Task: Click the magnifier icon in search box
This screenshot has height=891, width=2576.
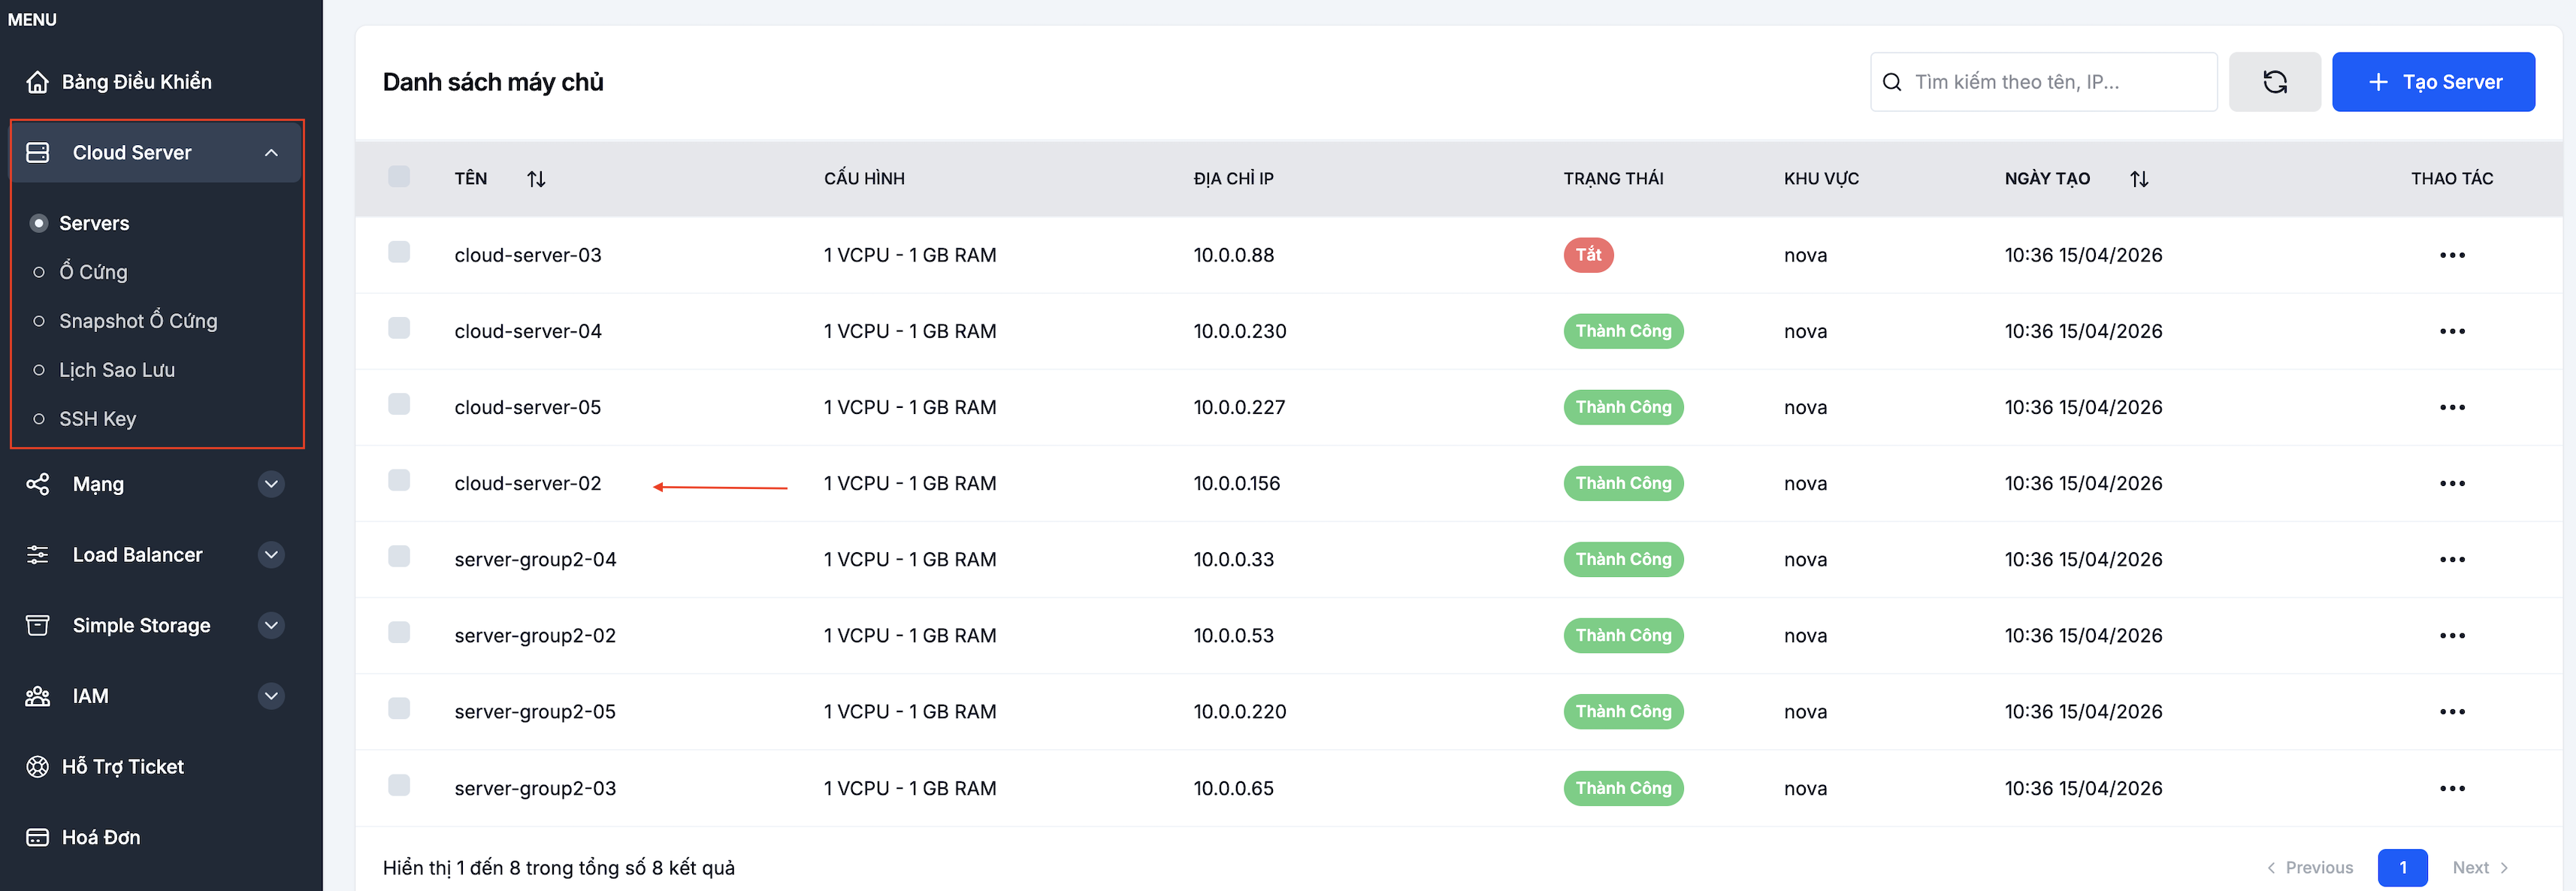Action: [x=1891, y=82]
